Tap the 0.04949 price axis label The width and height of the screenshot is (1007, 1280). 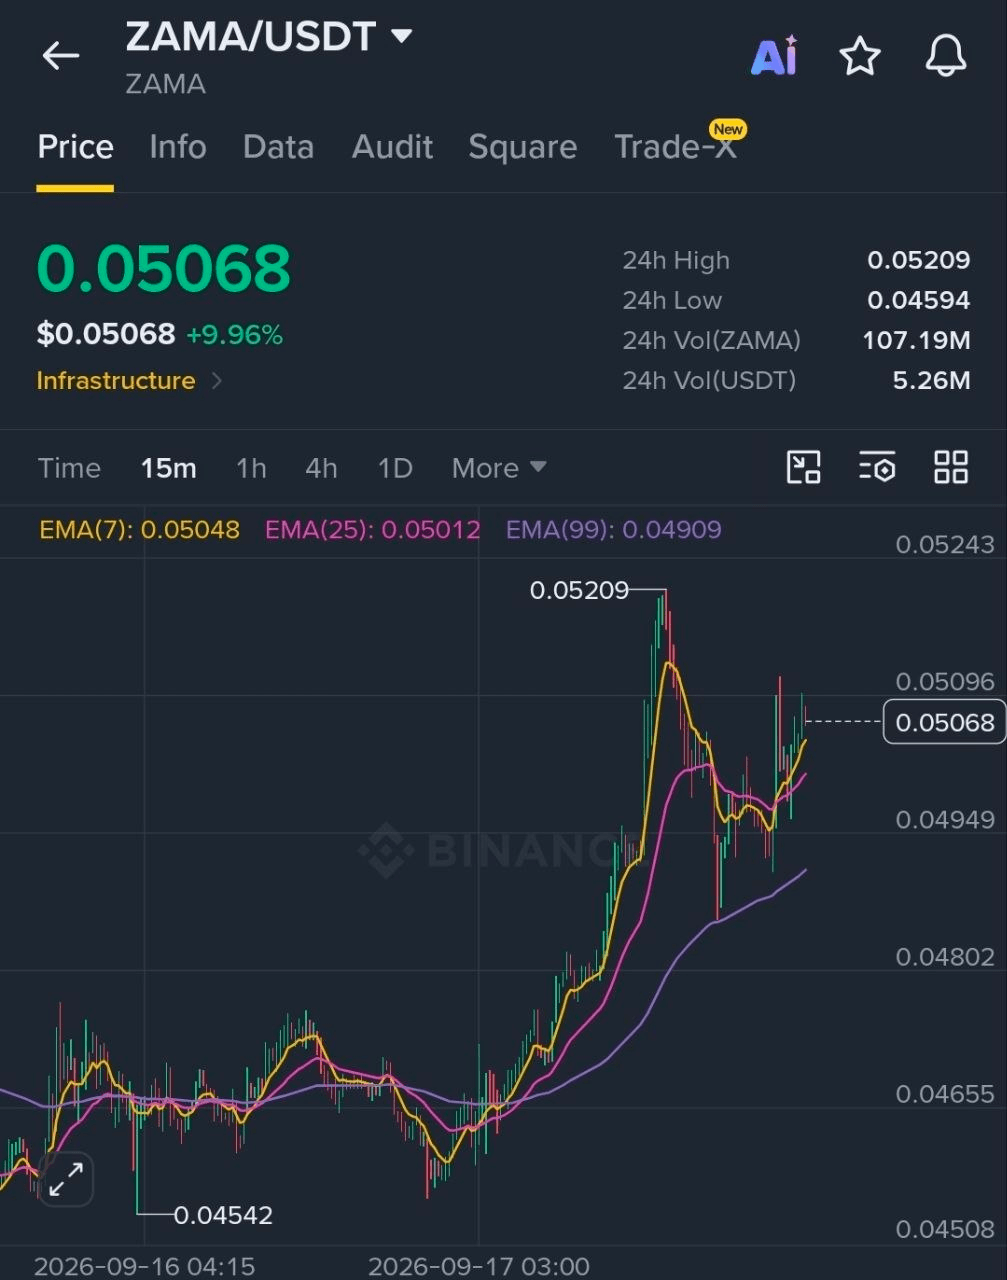(945, 820)
